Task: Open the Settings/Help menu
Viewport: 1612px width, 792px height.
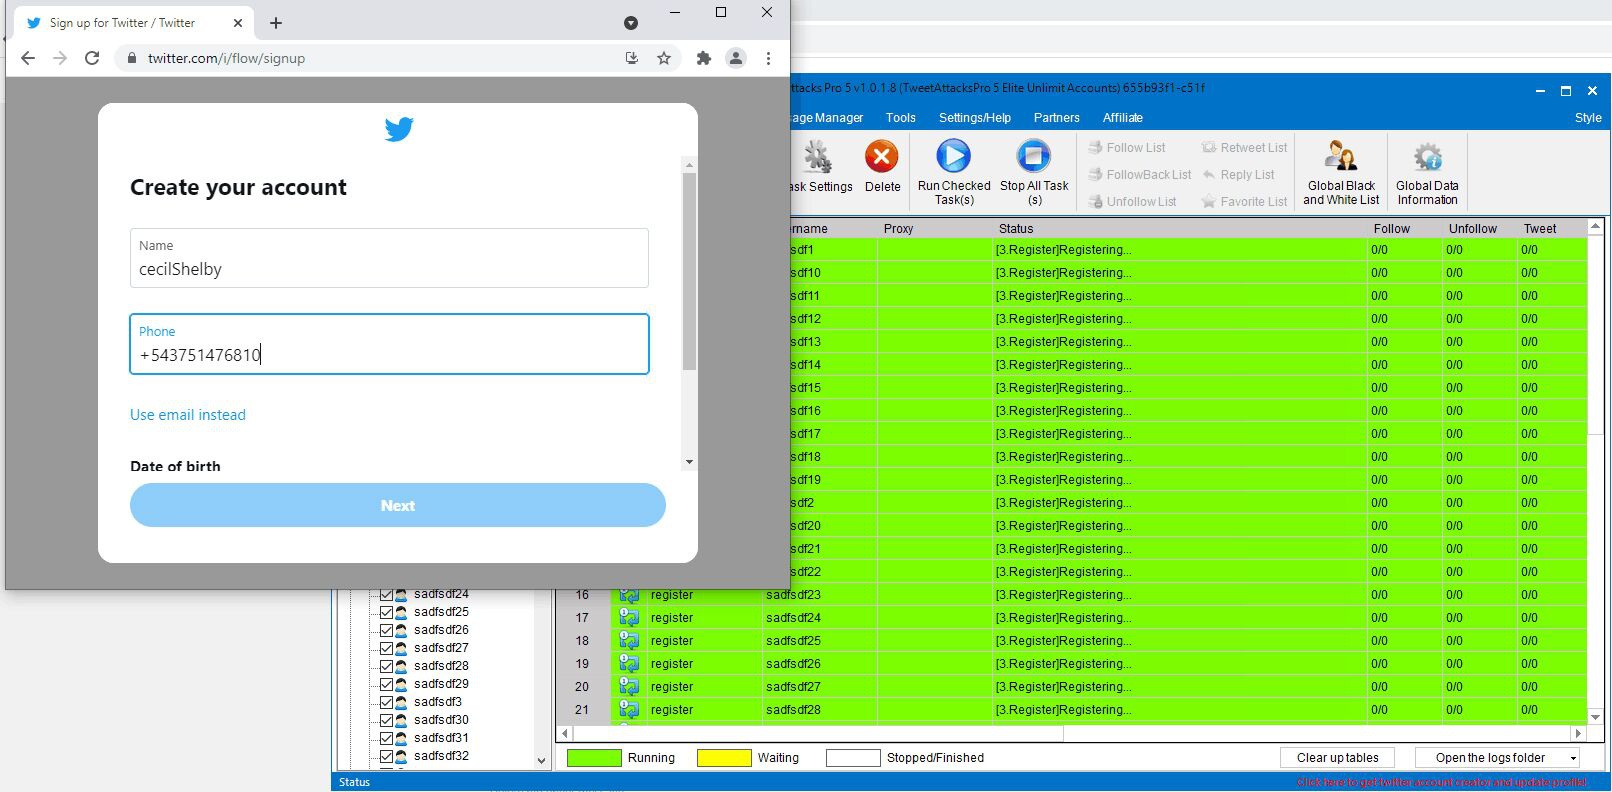Action: coord(974,118)
